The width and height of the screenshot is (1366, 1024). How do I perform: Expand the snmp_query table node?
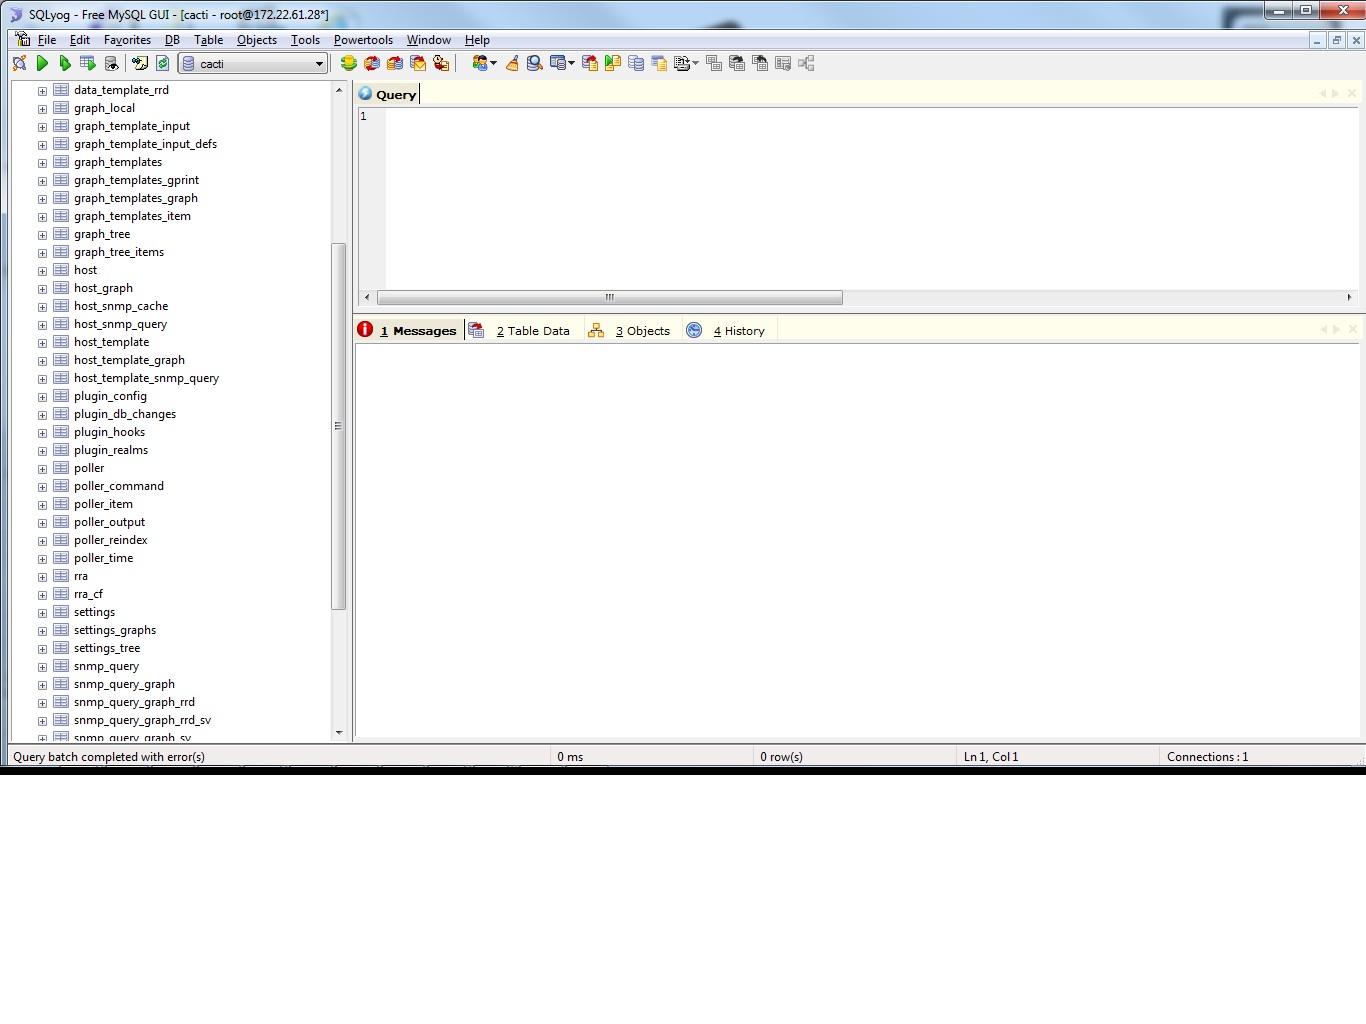42,667
